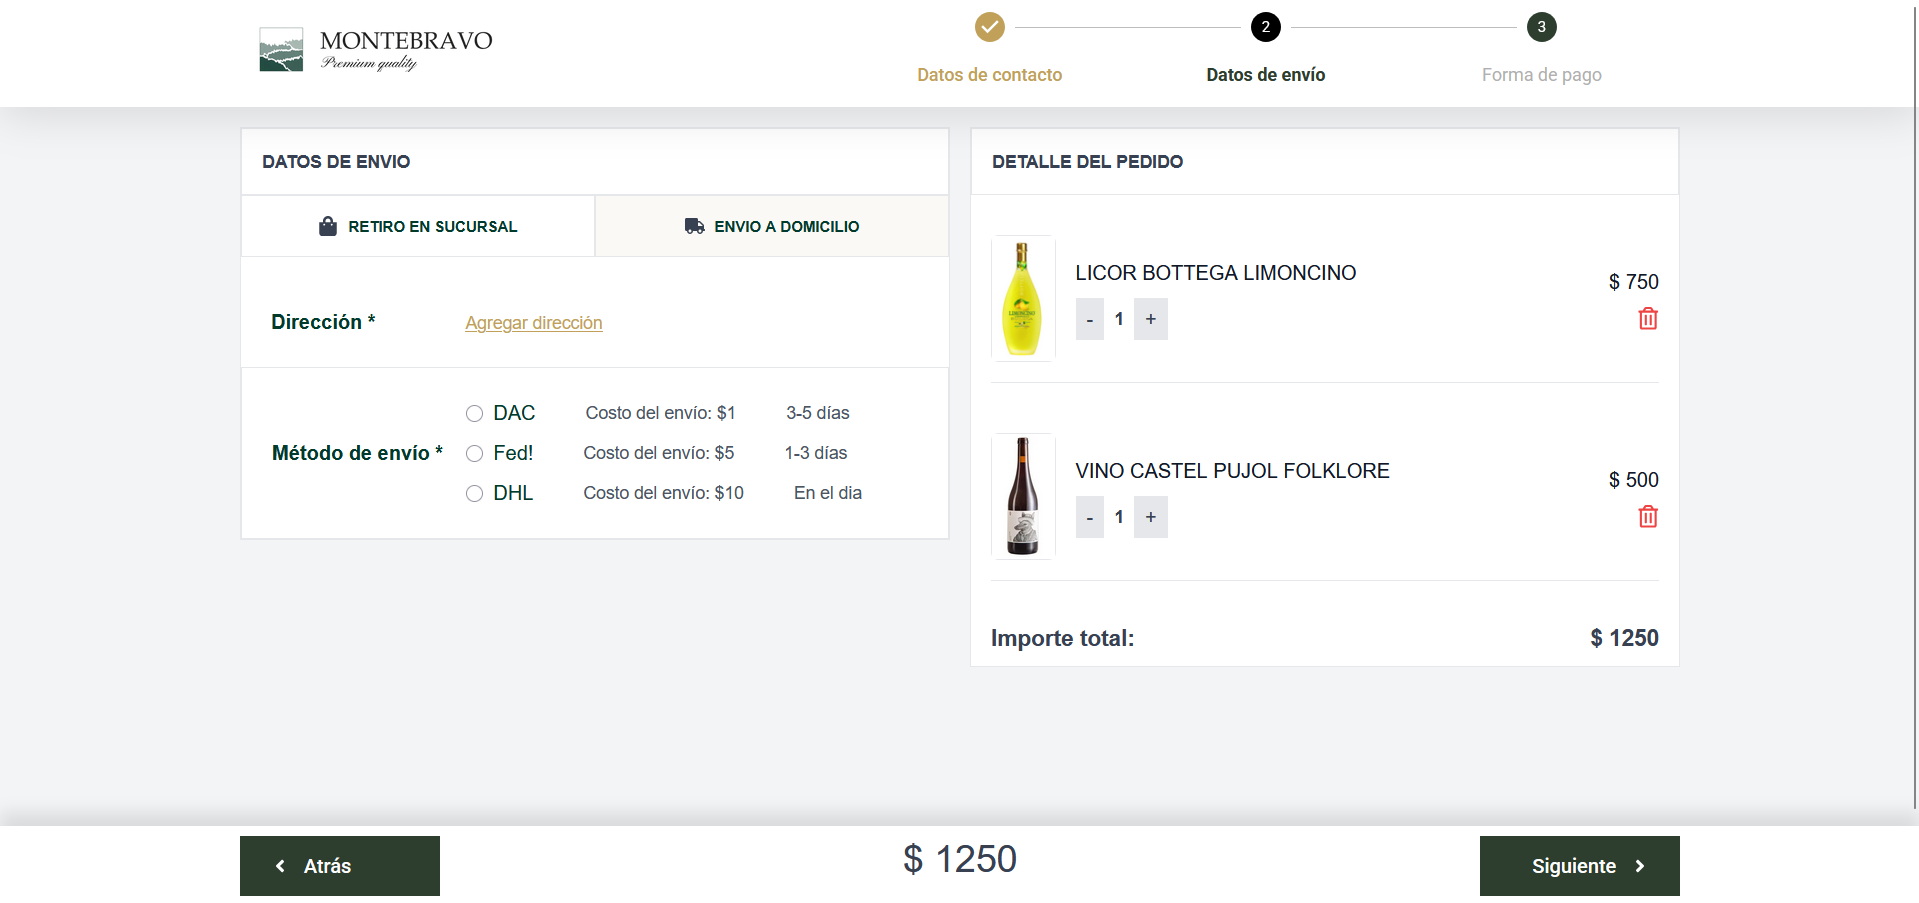The width and height of the screenshot is (1919, 903).
Task: Click the Montebravo logo
Action: tap(375, 50)
